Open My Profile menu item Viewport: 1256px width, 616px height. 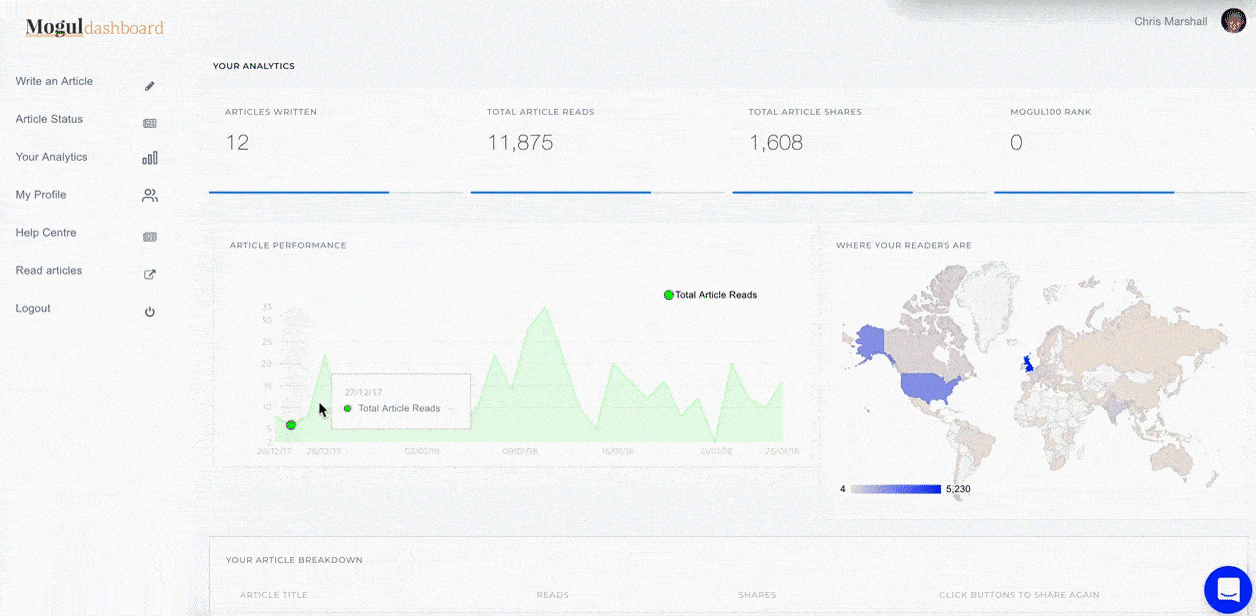[41, 195]
